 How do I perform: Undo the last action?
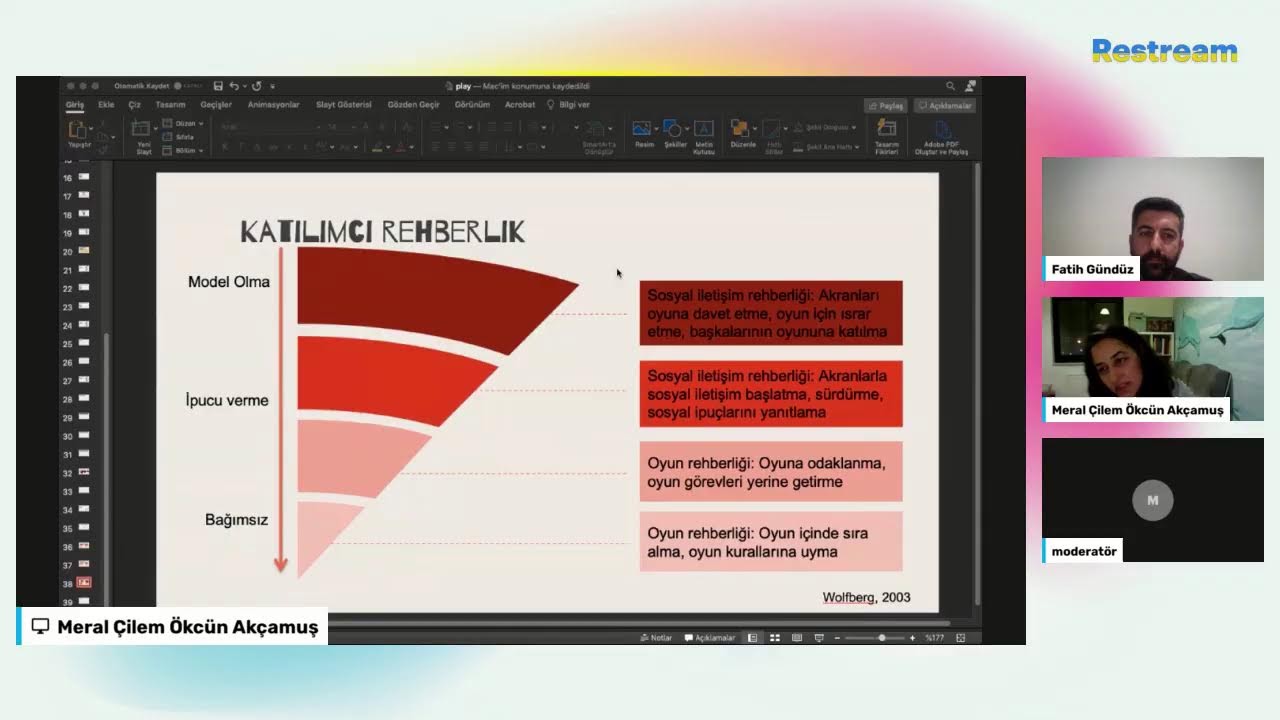(x=233, y=86)
